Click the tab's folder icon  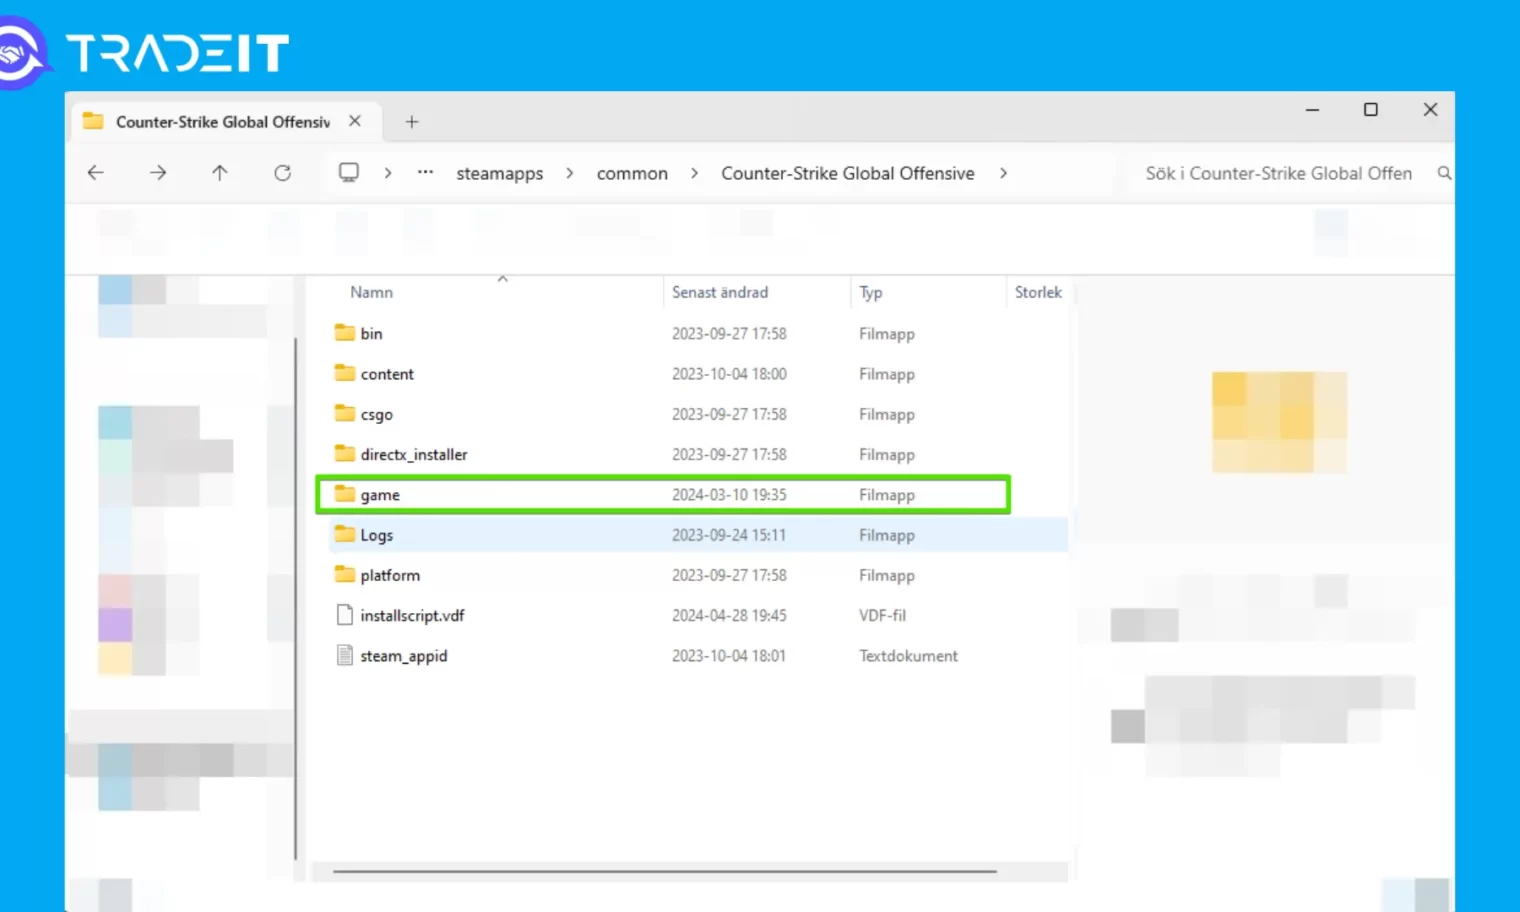coord(93,121)
